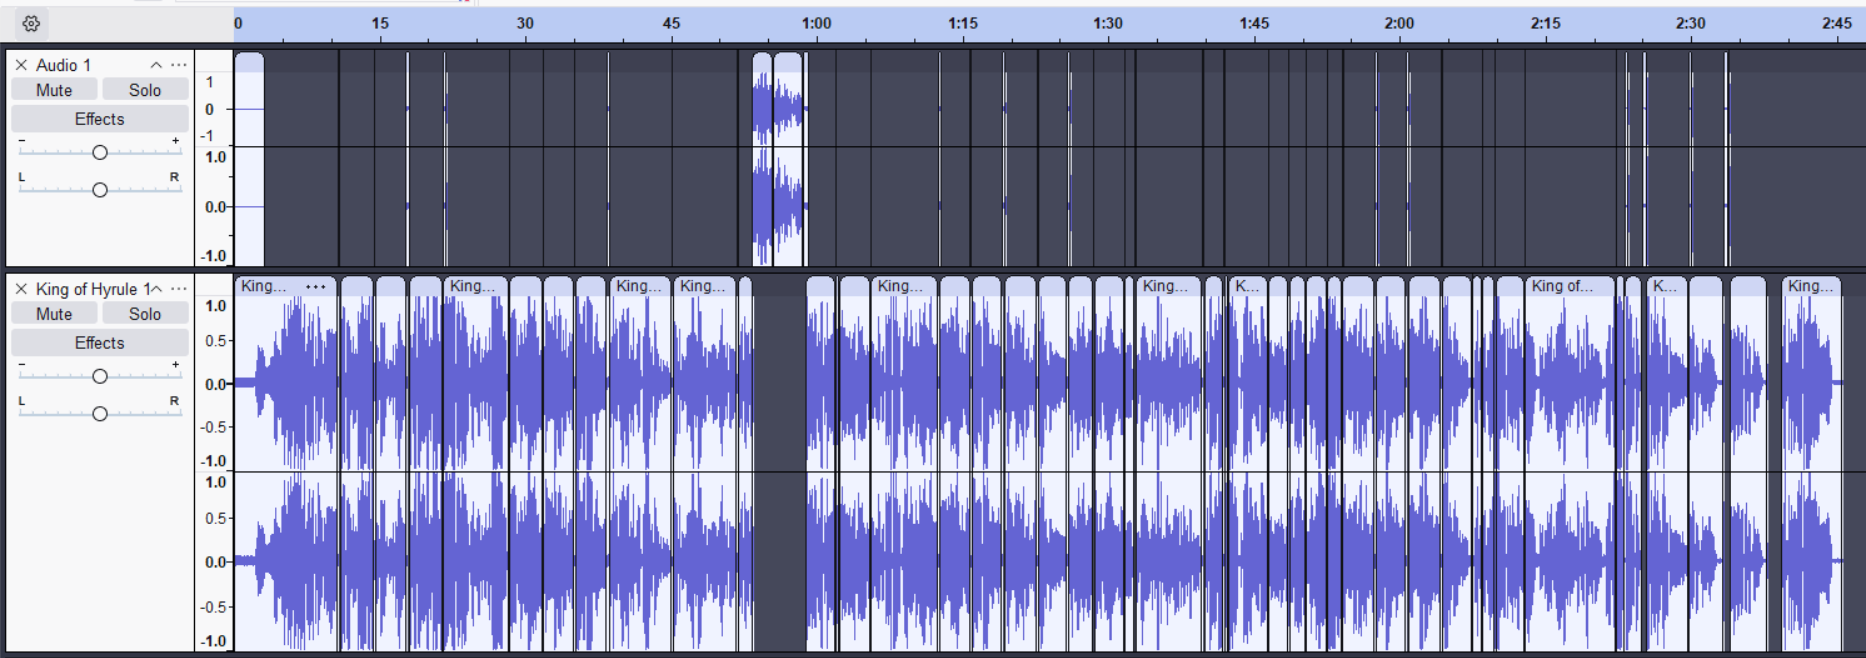Click timeline ruler at 2:30 mark
This screenshot has height=658, width=1866.
[1690, 24]
